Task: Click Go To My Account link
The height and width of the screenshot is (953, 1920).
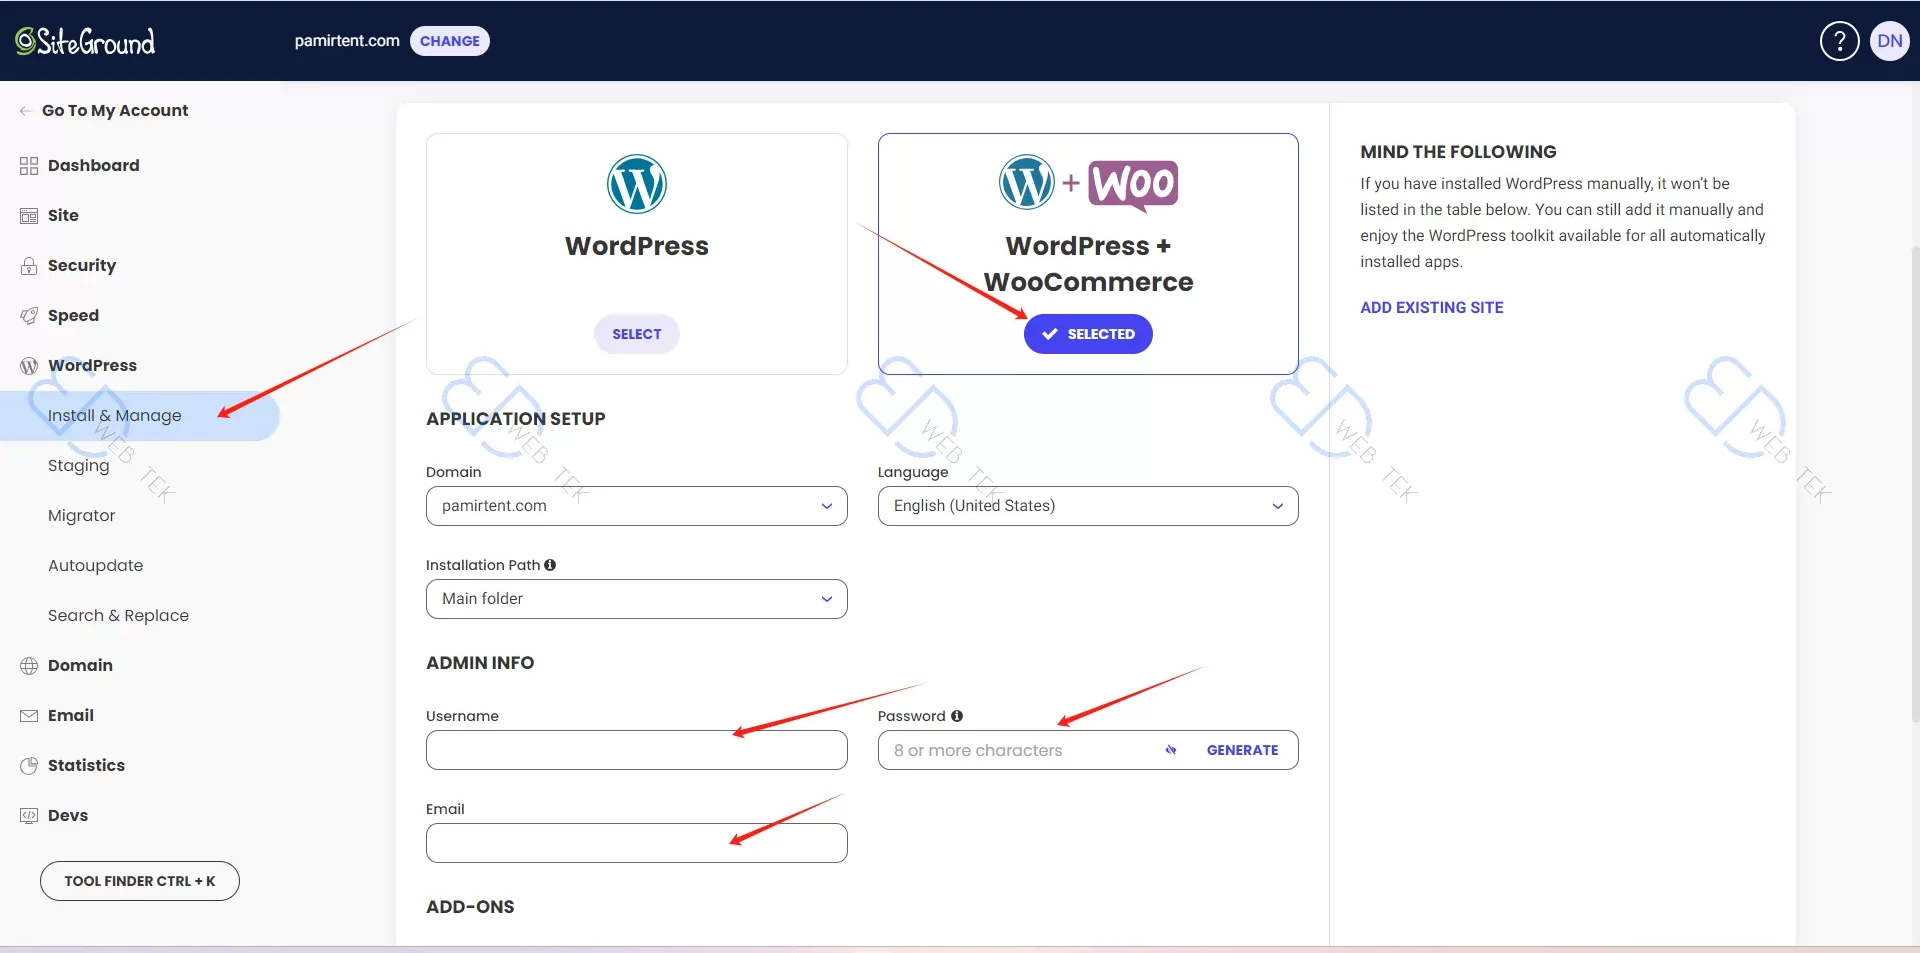Action: tap(115, 111)
